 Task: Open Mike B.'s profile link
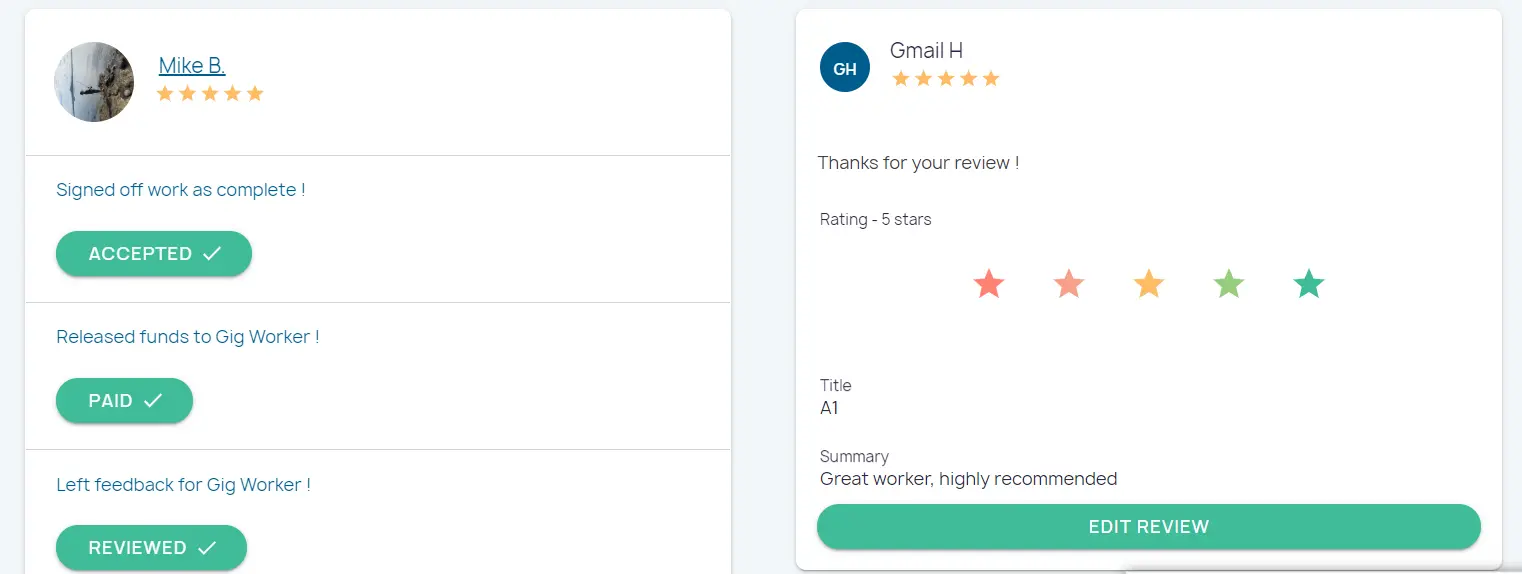192,66
